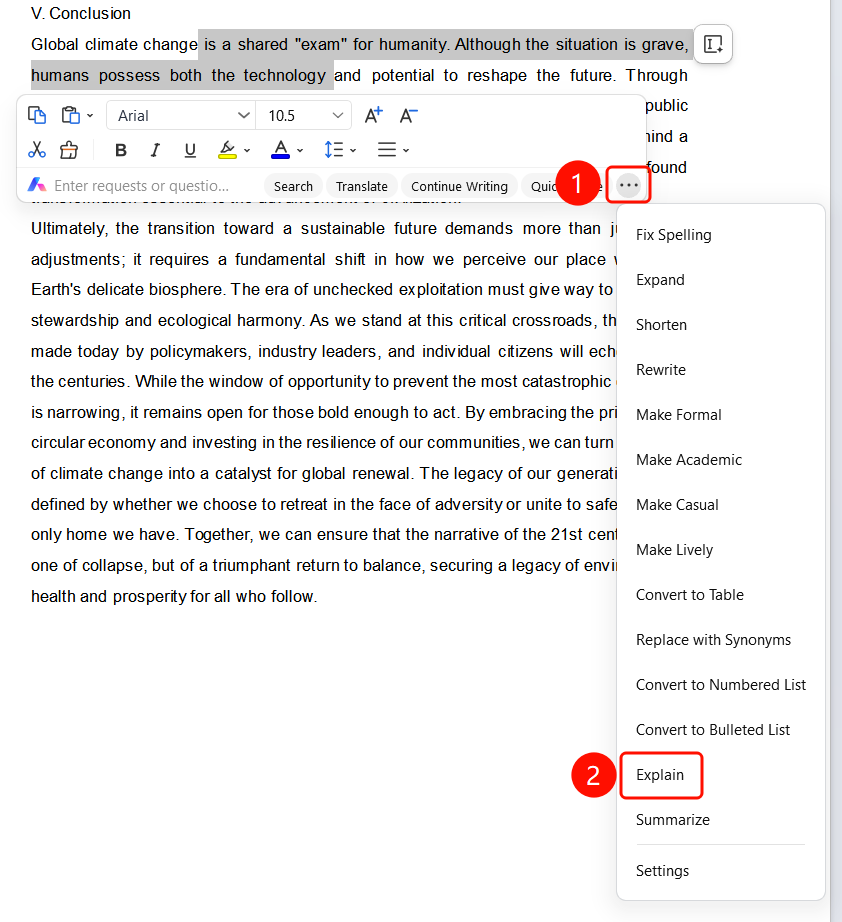This screenshot has width=842, height=922.
Task: Select the Format Painter icon
Action: (x=69, y=150)
